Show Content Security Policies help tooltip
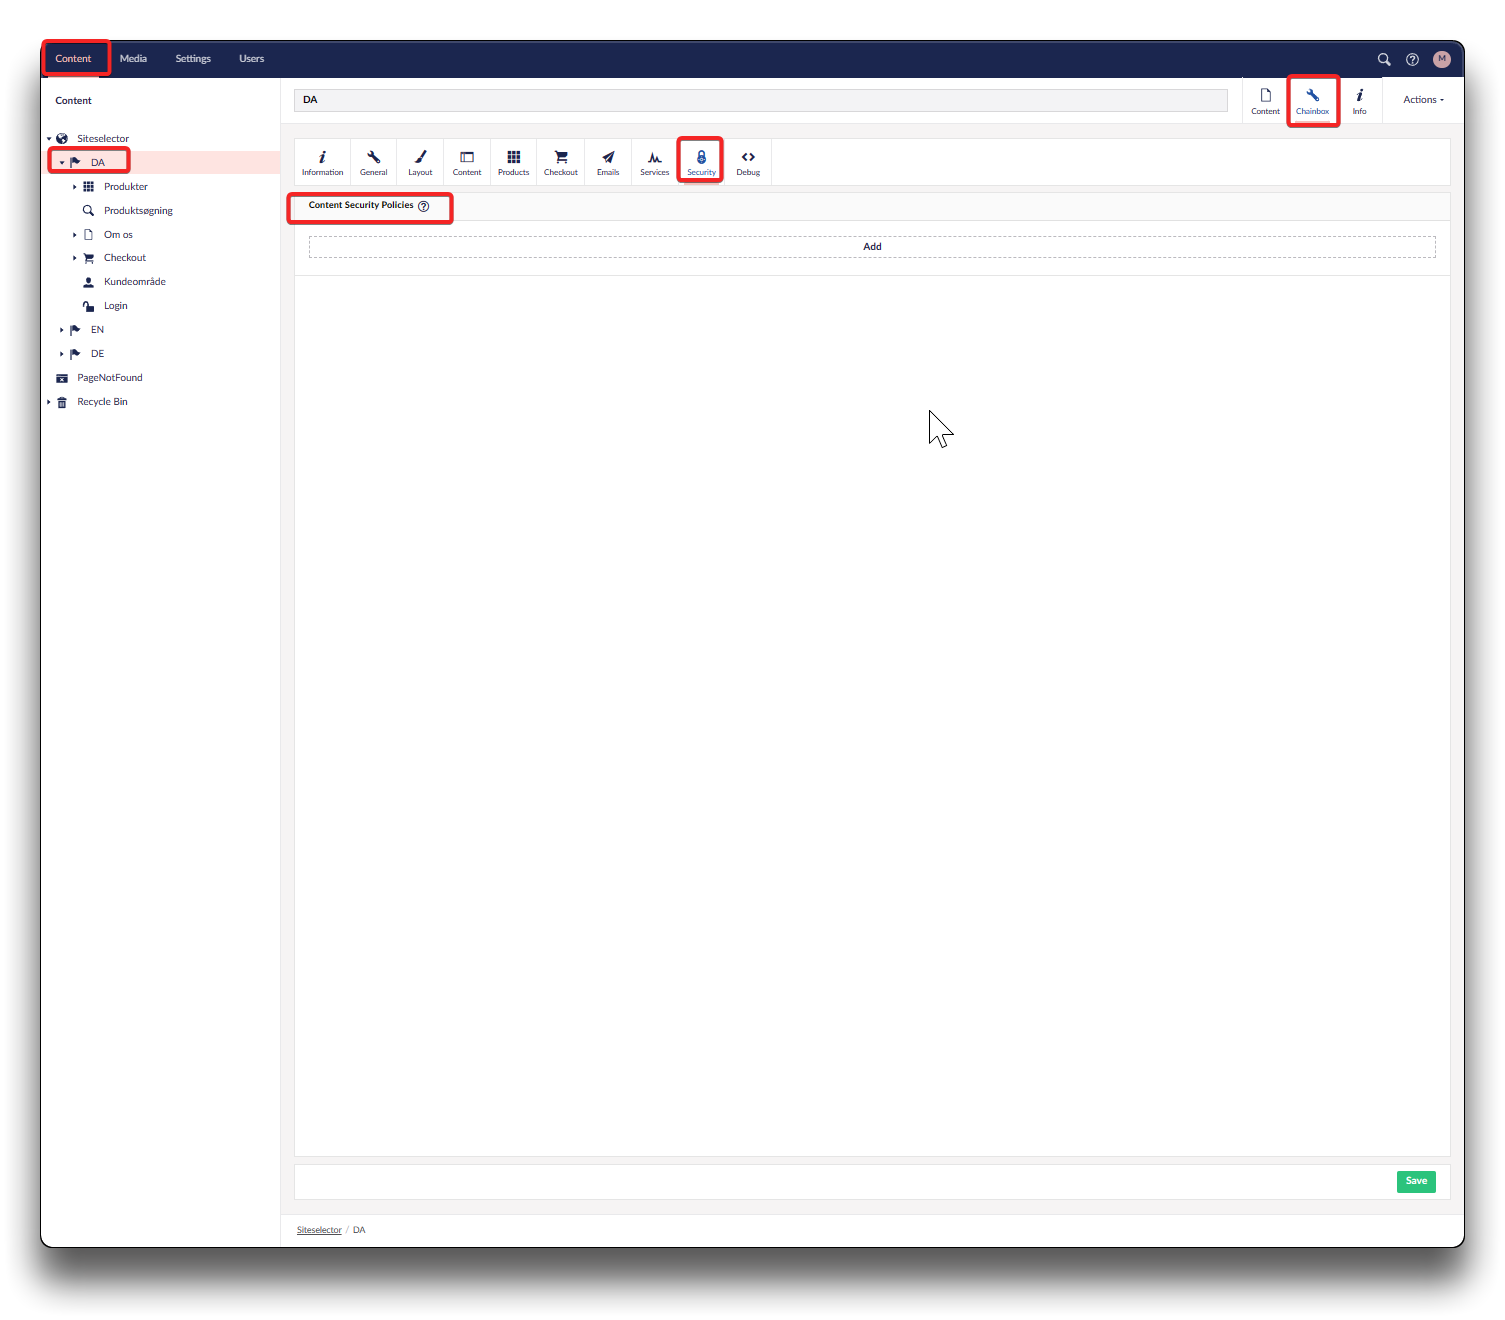The height and width of the screenshot is (1320, 1505). coord(424,206)
